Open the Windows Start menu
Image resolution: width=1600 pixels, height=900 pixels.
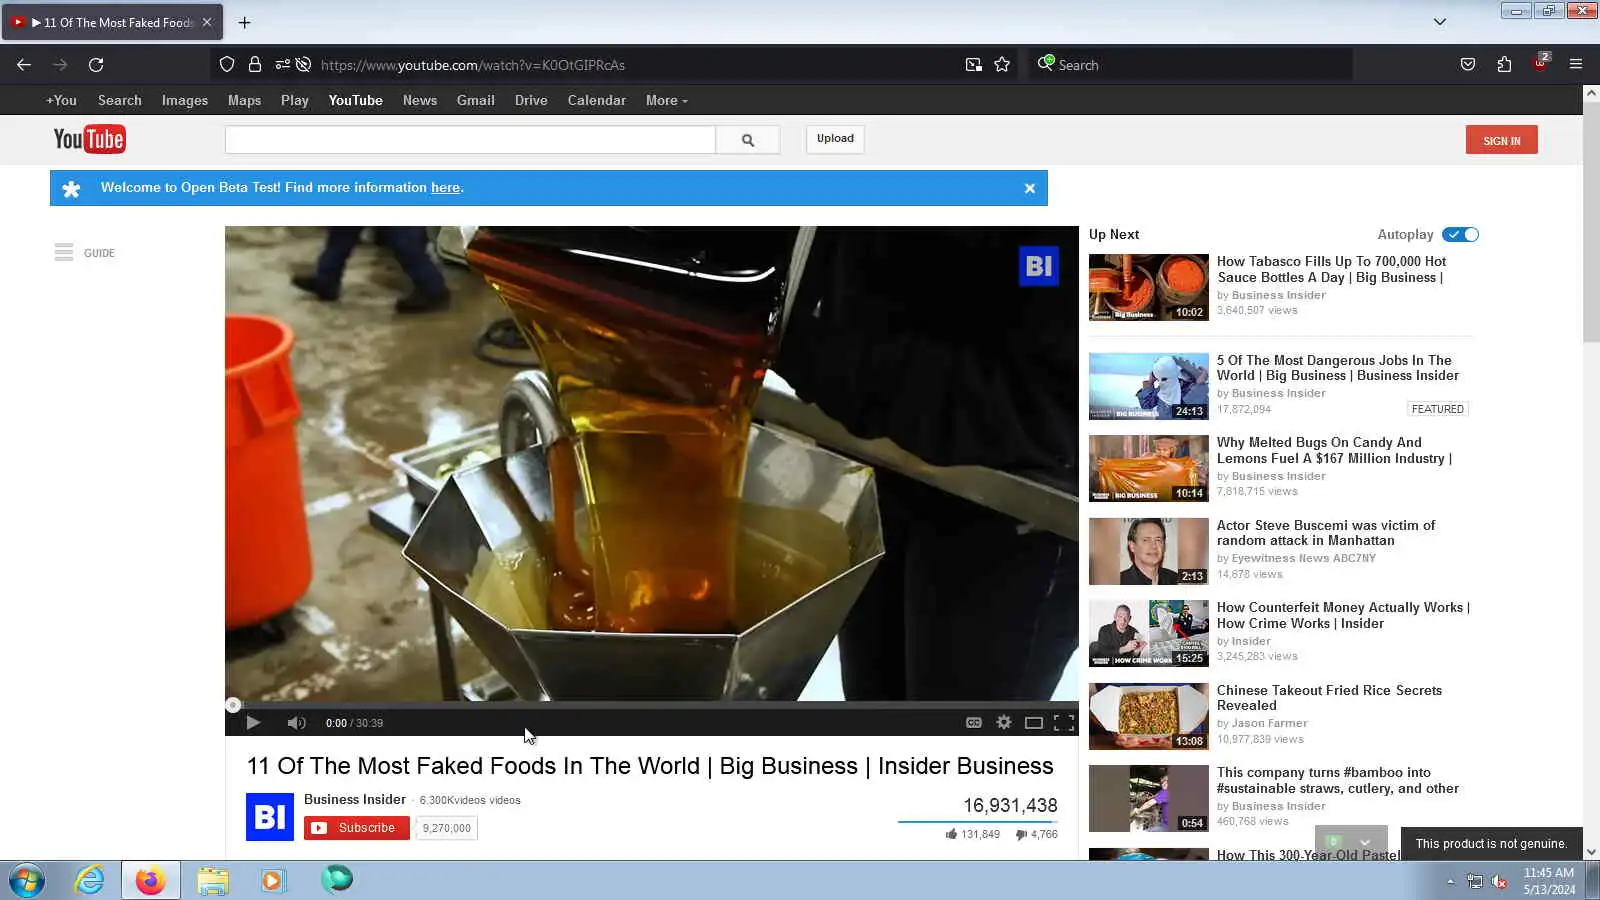coord(27,881)
